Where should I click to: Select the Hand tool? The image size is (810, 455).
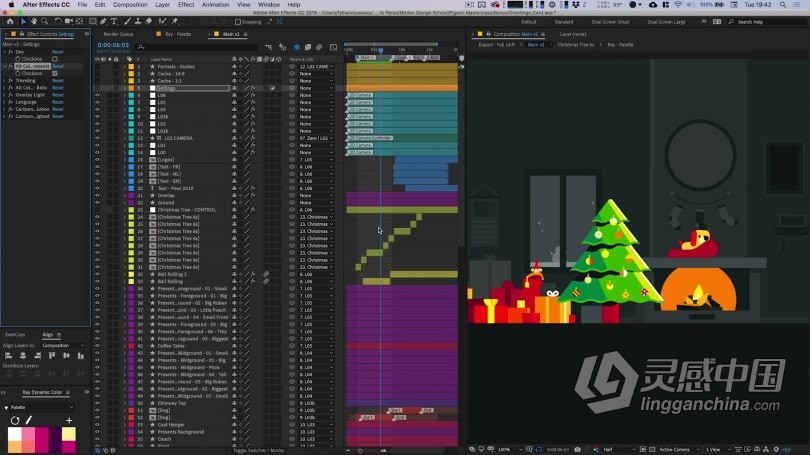pos(34,22)
